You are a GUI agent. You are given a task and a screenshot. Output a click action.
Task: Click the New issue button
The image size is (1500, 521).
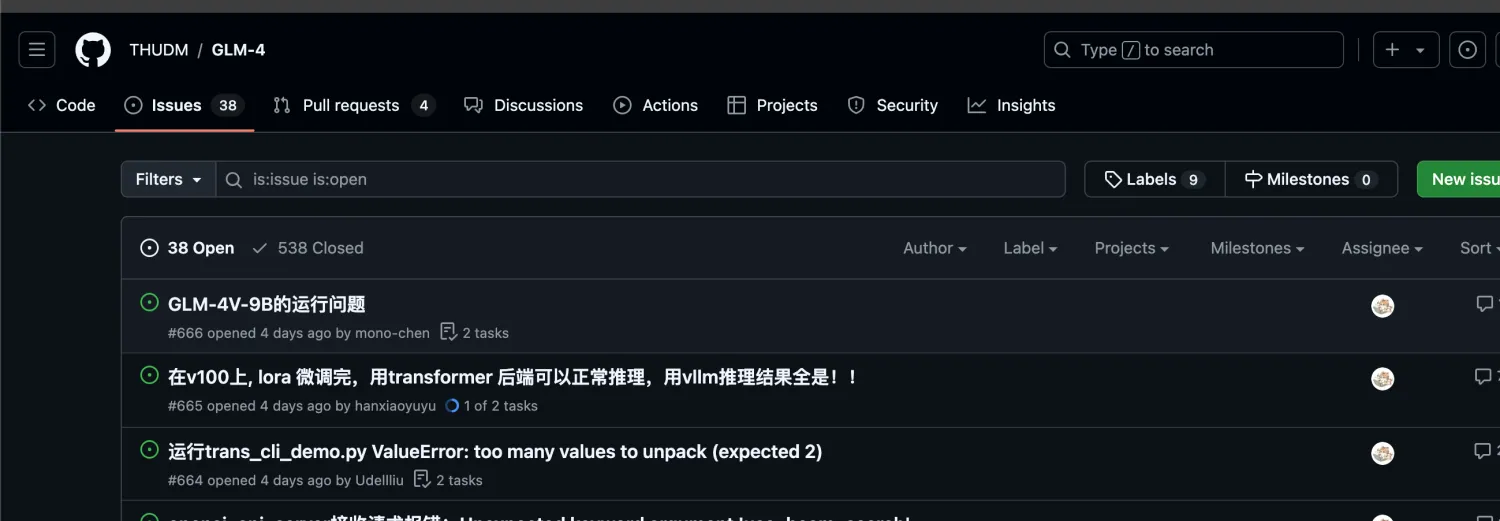coord(1459,179)
